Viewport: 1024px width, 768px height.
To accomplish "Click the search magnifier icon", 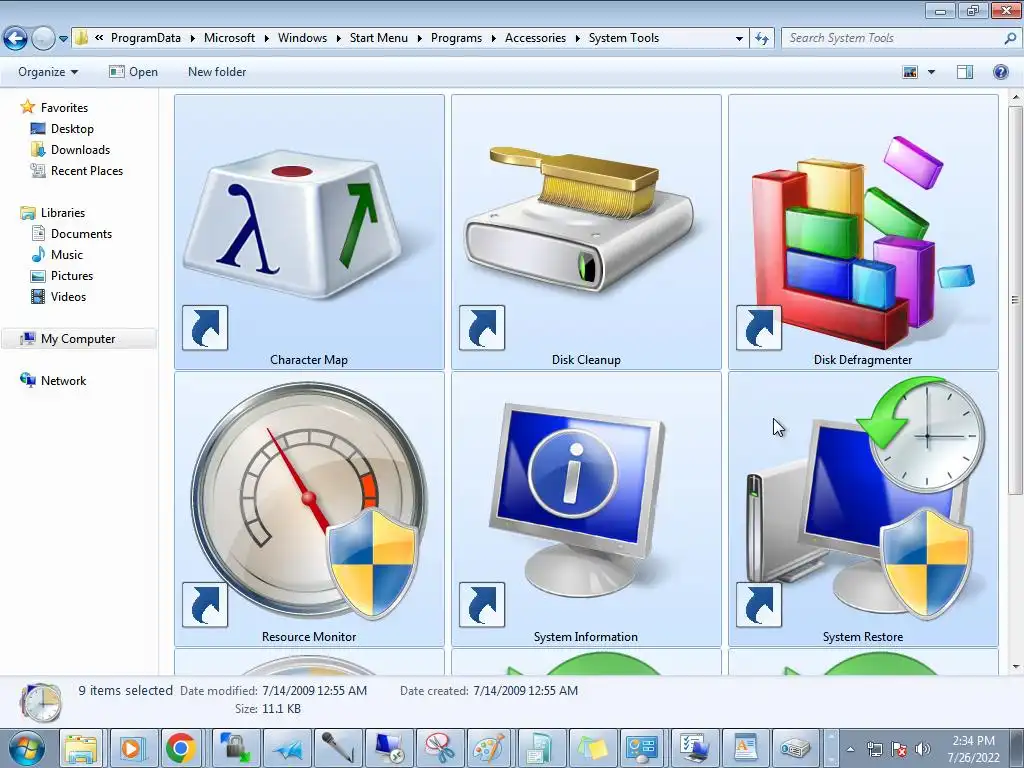I will [1010, 39].
